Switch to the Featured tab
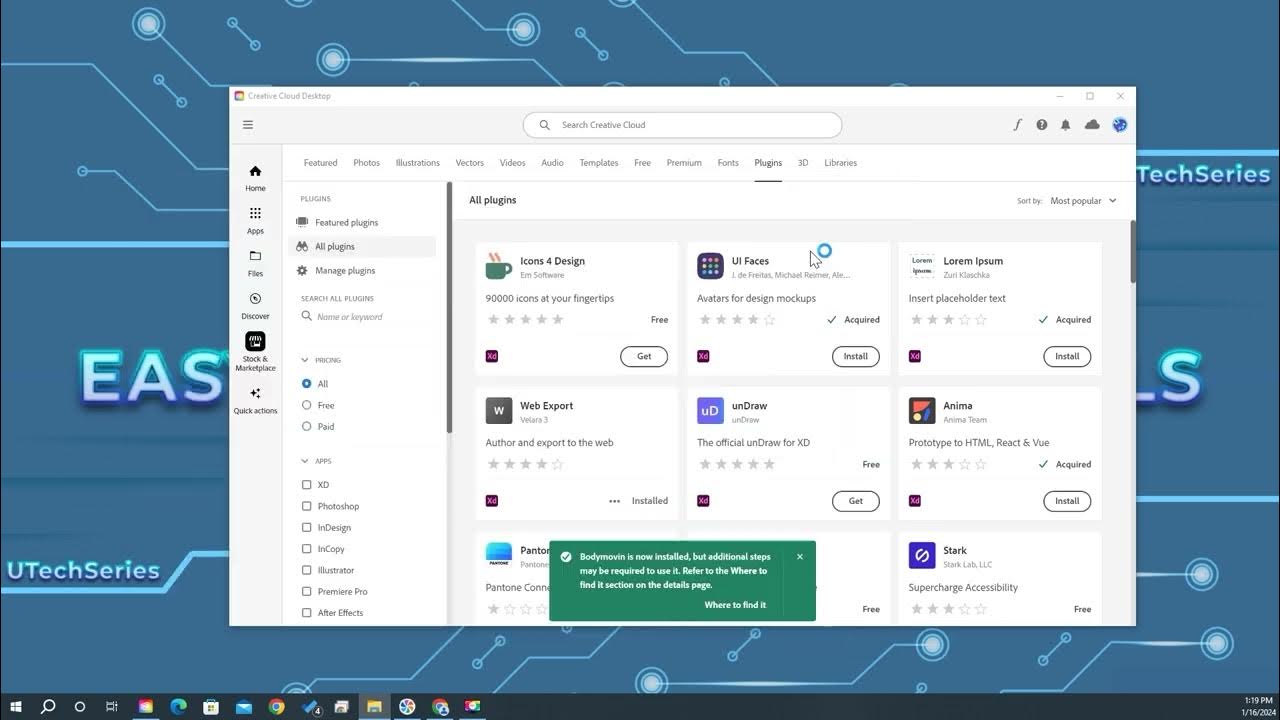This screenshot has height=720, width=1280. [321, 163]
